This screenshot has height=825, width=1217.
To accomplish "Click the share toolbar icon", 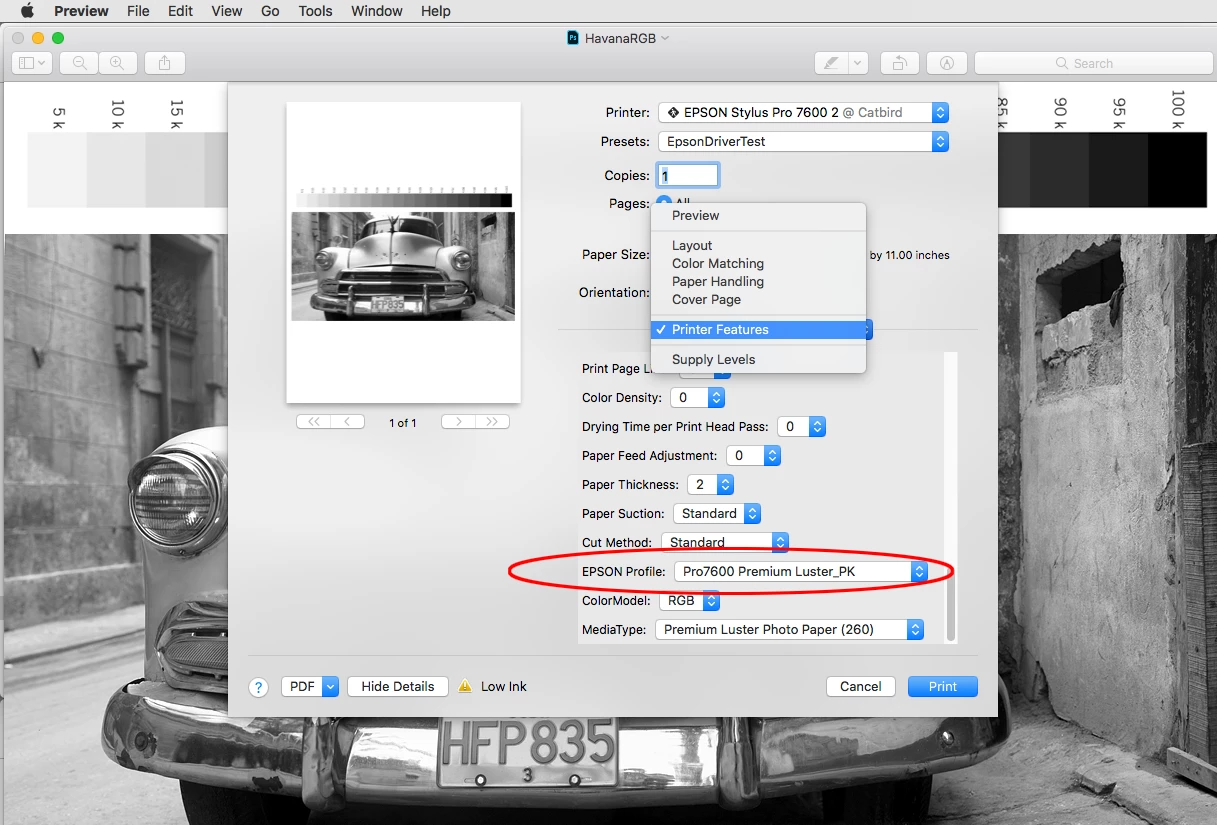I will coord(164,63).
